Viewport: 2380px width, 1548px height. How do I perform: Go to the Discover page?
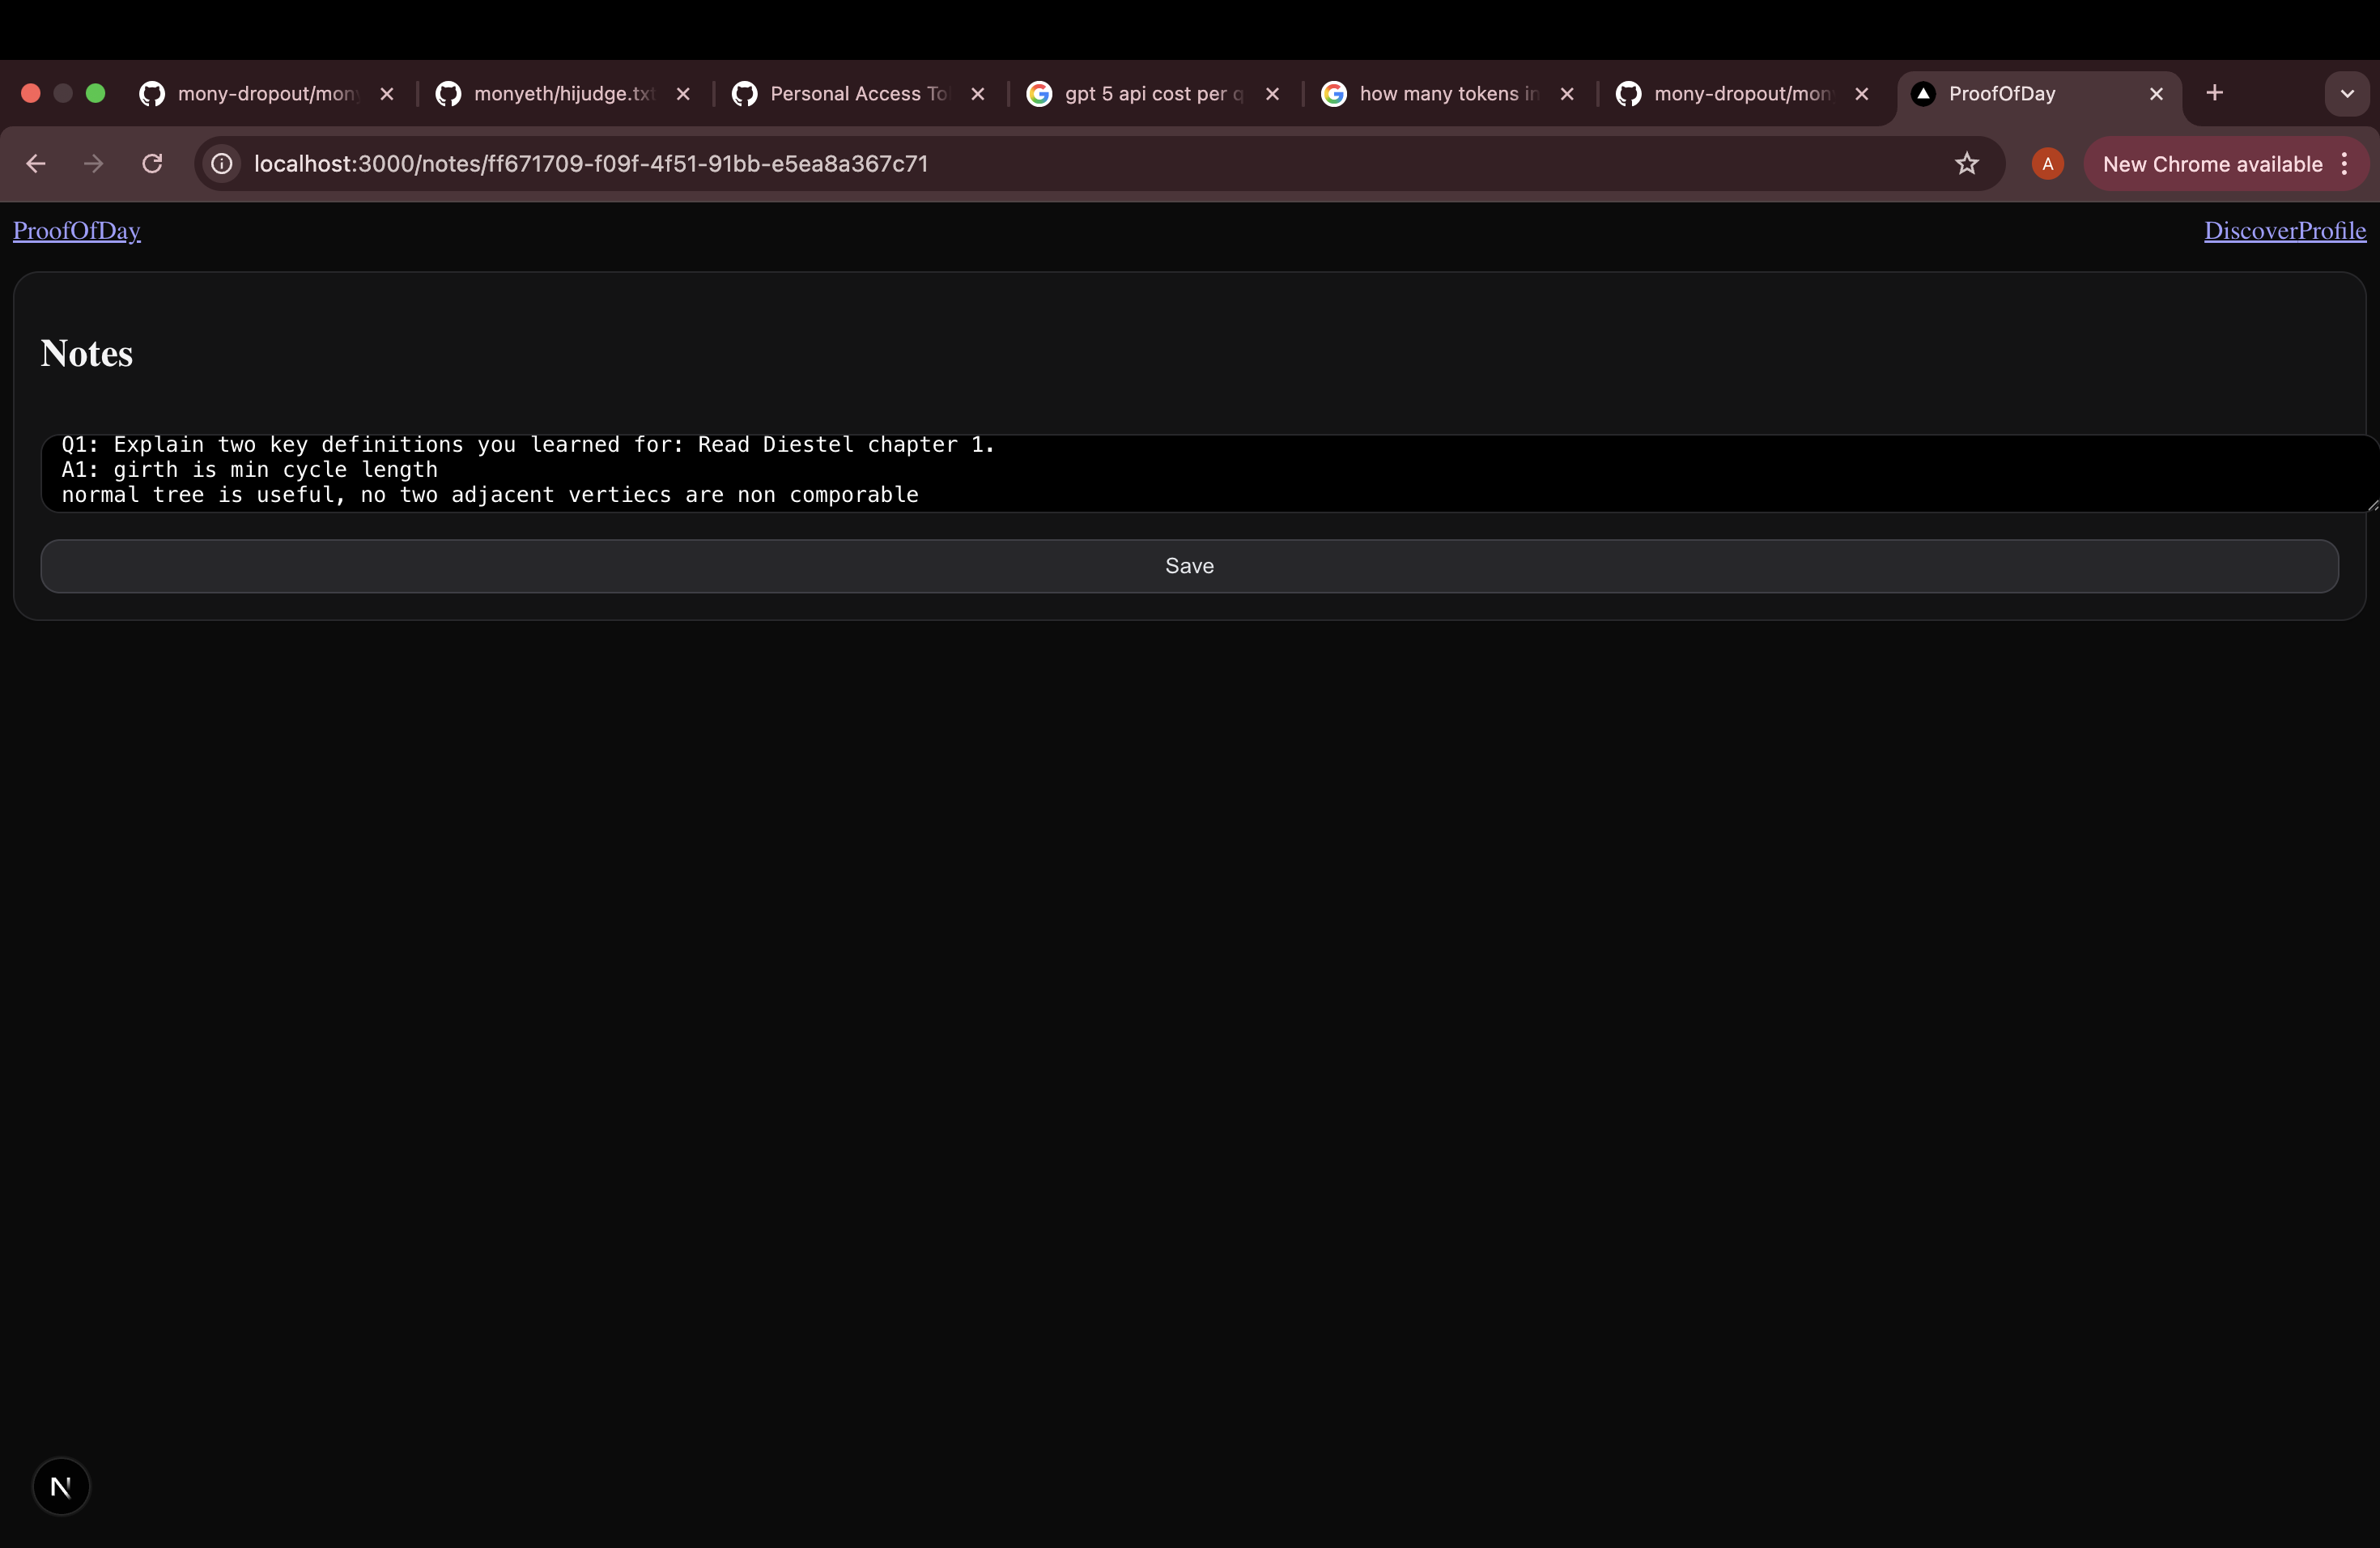tap(2250, 231)
